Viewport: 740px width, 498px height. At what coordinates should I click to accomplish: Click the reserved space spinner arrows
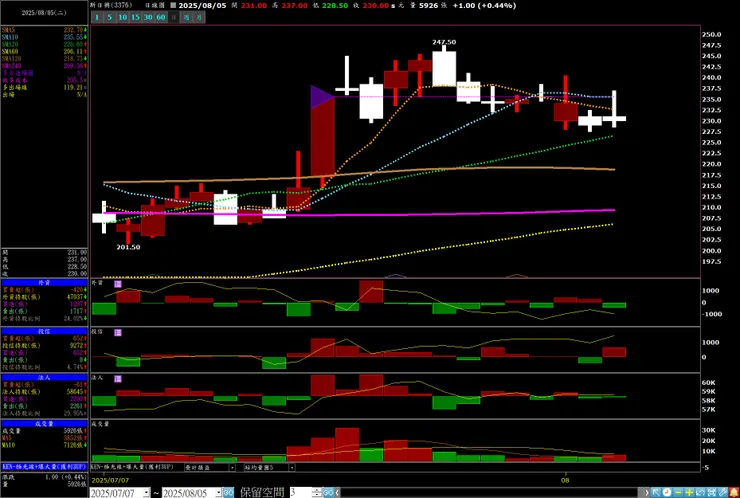click(317, 493)
